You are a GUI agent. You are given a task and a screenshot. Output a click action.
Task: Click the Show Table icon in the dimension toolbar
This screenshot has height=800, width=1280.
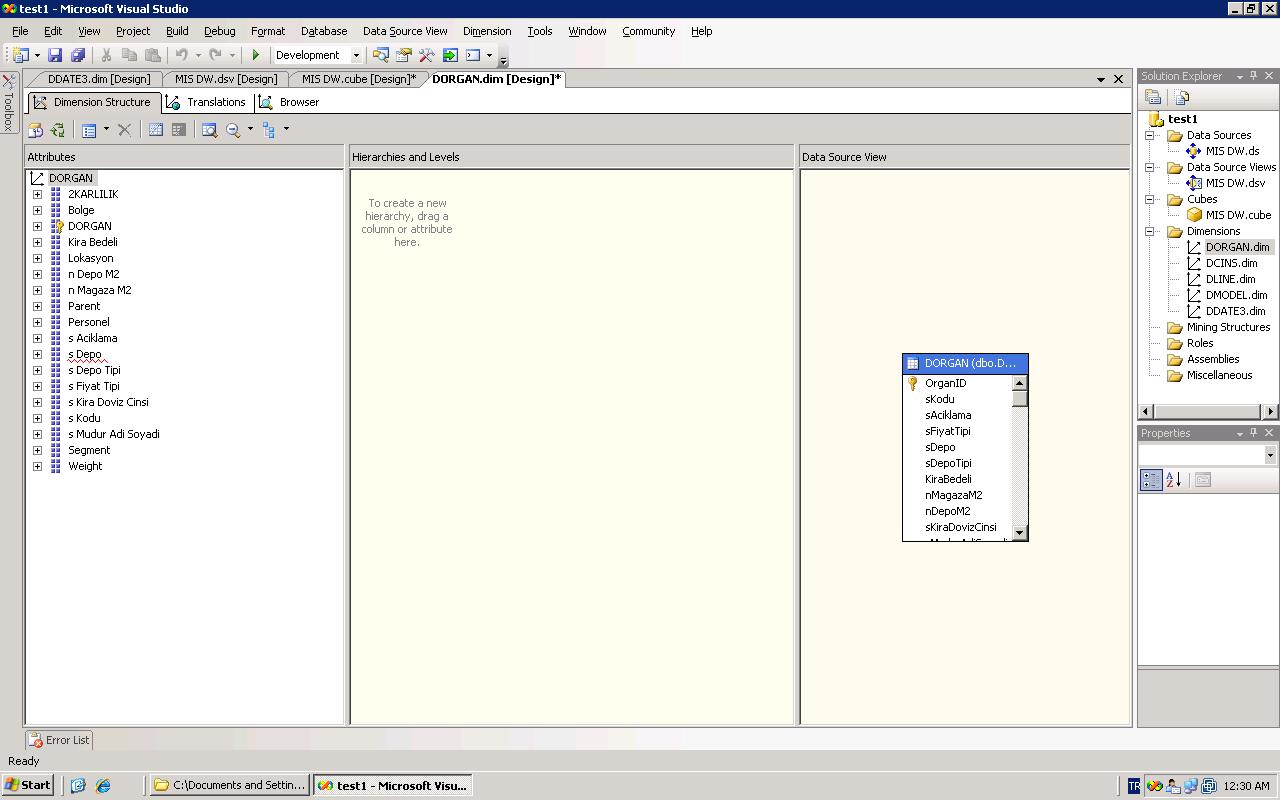pyautogui.click(x=156, y=129)
